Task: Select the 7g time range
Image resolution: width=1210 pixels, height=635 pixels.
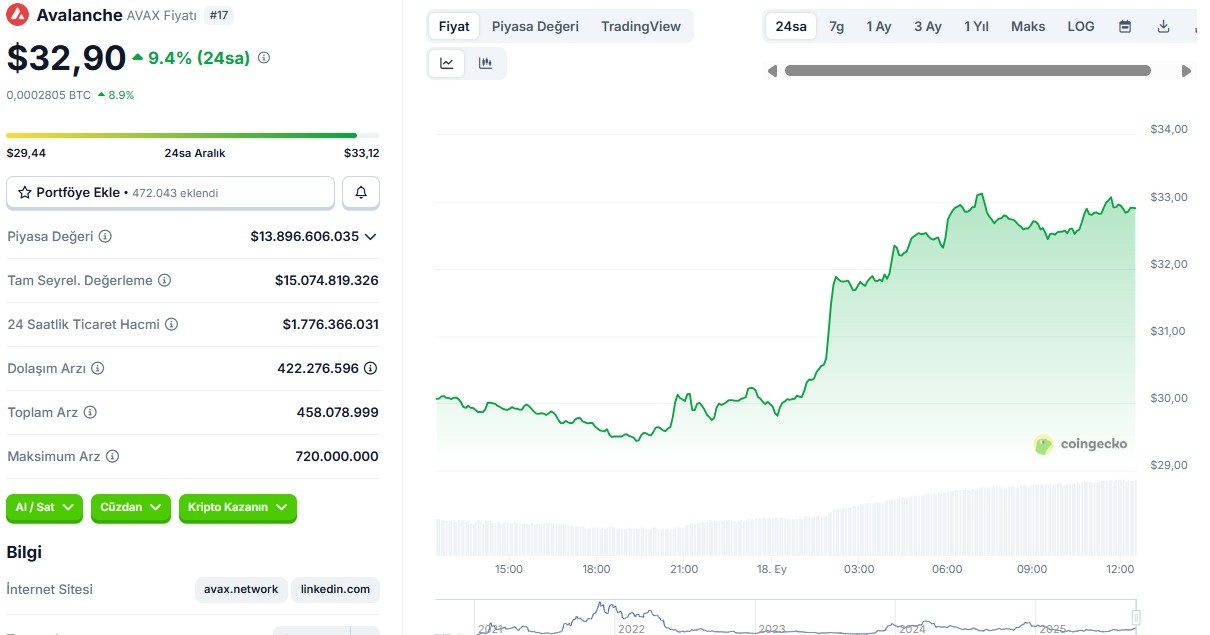Action: pos(836,27)
